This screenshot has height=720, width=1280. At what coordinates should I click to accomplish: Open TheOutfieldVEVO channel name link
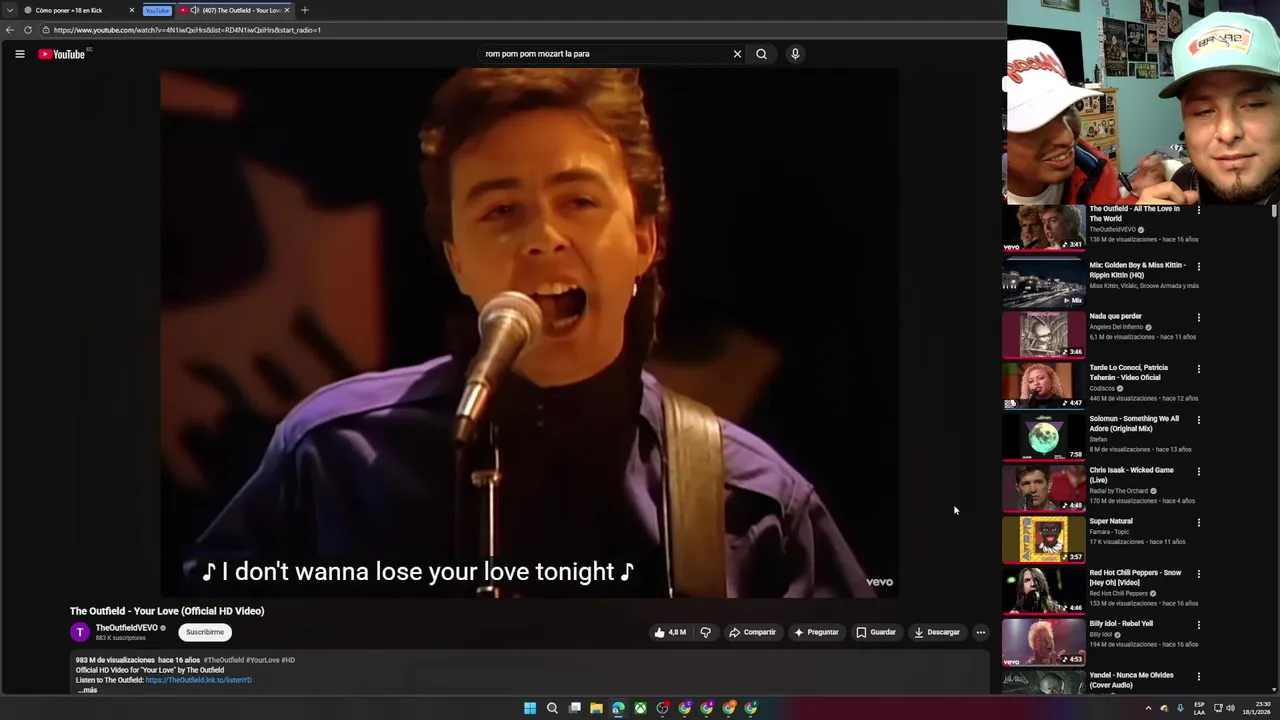(x=127, y=628)
